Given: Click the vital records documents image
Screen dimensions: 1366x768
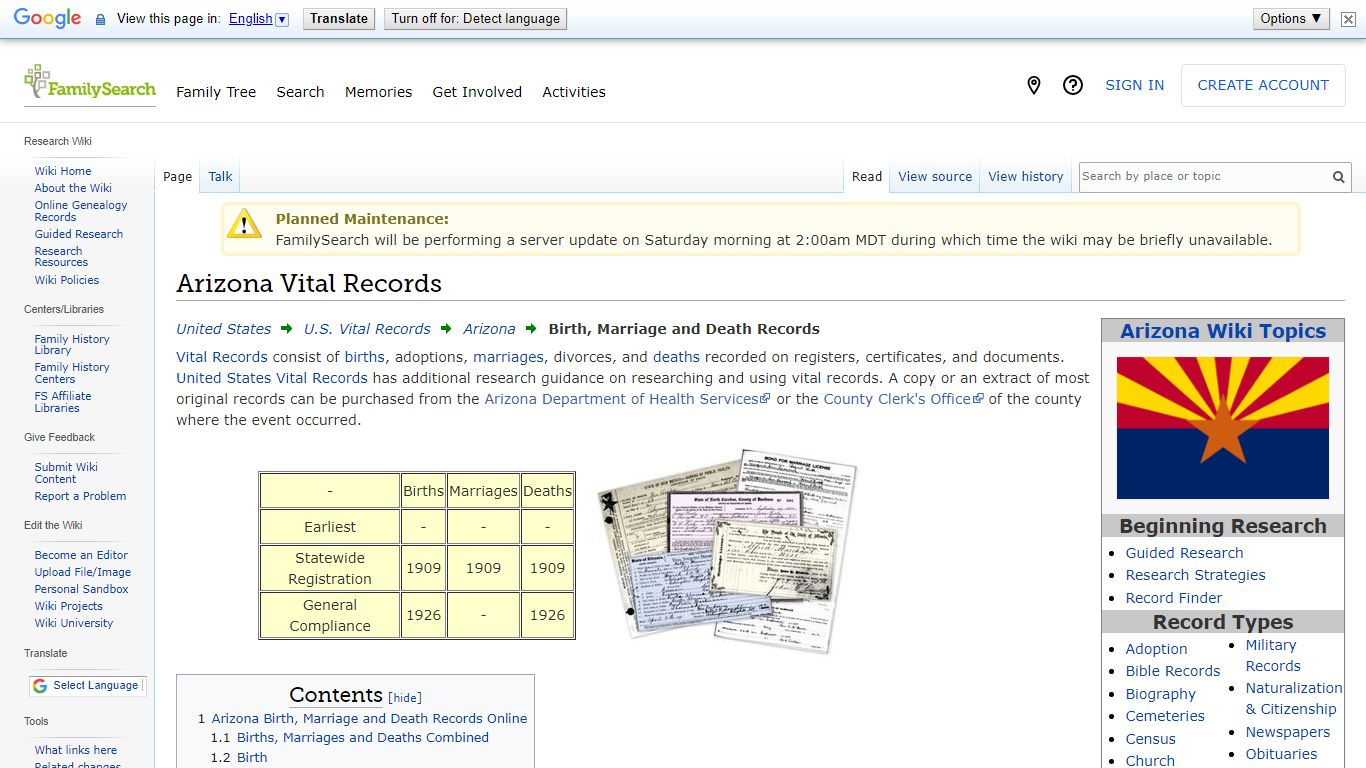Looking at the screenshot, I should click(x=727, y=550).
